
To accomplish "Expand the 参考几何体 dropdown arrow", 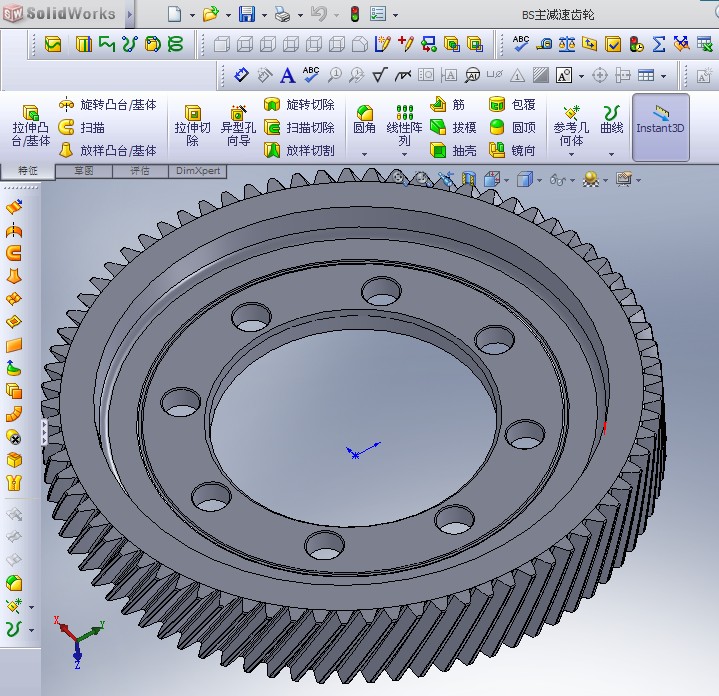I will pos(571,155).
